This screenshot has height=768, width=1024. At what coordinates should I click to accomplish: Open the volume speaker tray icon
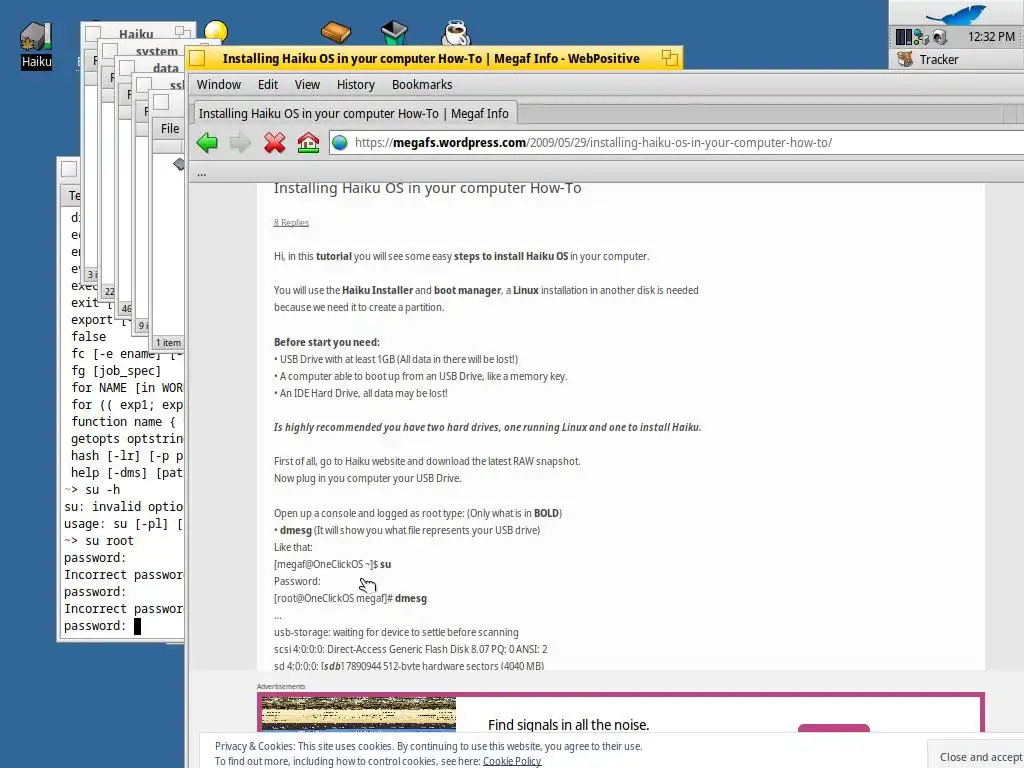[x=940, y=37]
